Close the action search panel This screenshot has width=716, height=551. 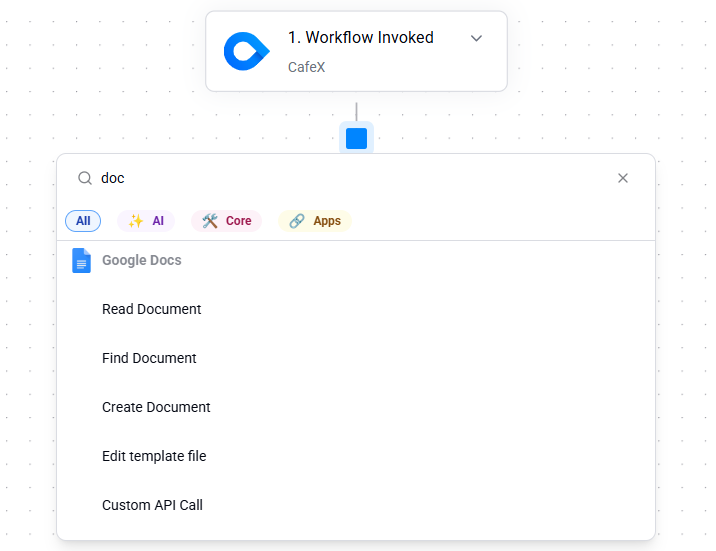(623, 178)
